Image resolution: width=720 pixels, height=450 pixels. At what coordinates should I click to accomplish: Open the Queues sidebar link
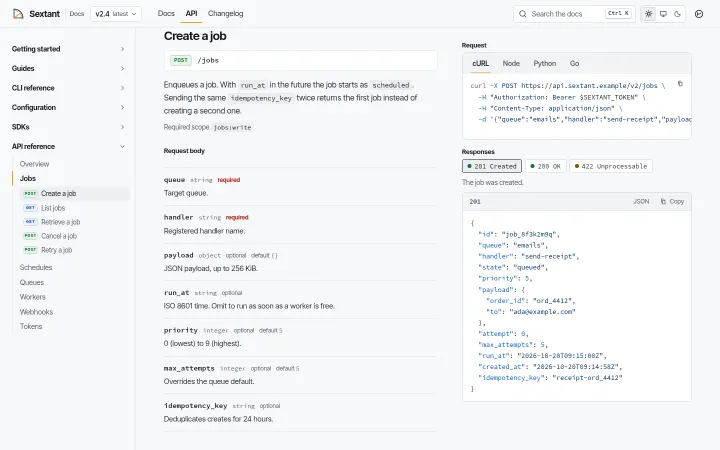pyautogui.click(x=32, y=282)
